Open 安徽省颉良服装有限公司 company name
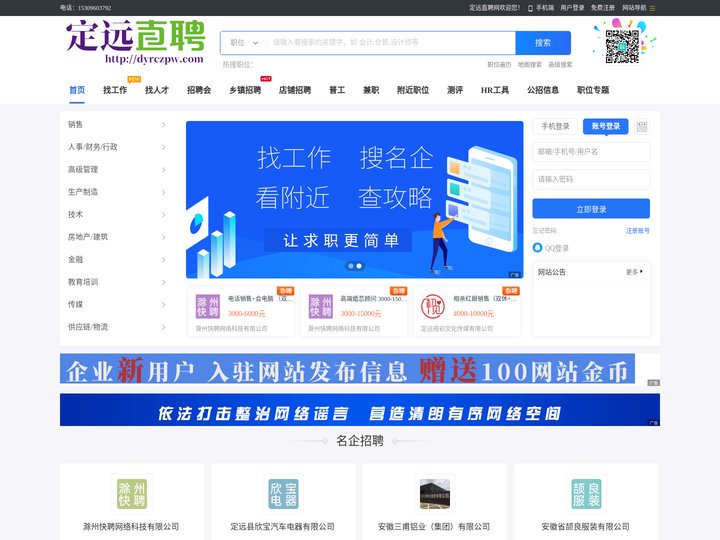This screenshot has width=720, height=540. pos(586,527)
